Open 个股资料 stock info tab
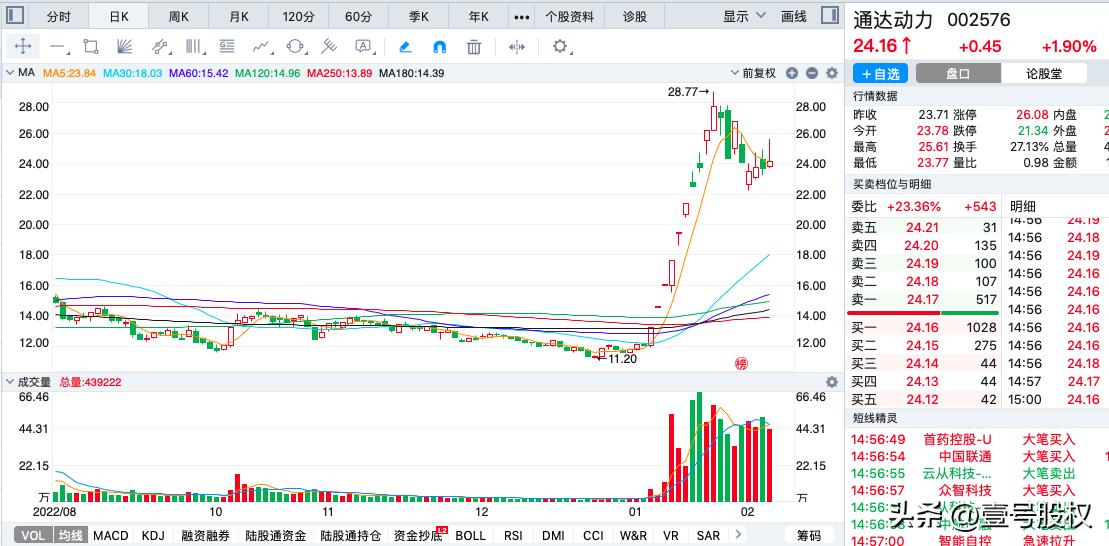The width and height of the screenshot is (1109, 546). tap(569, 17)
